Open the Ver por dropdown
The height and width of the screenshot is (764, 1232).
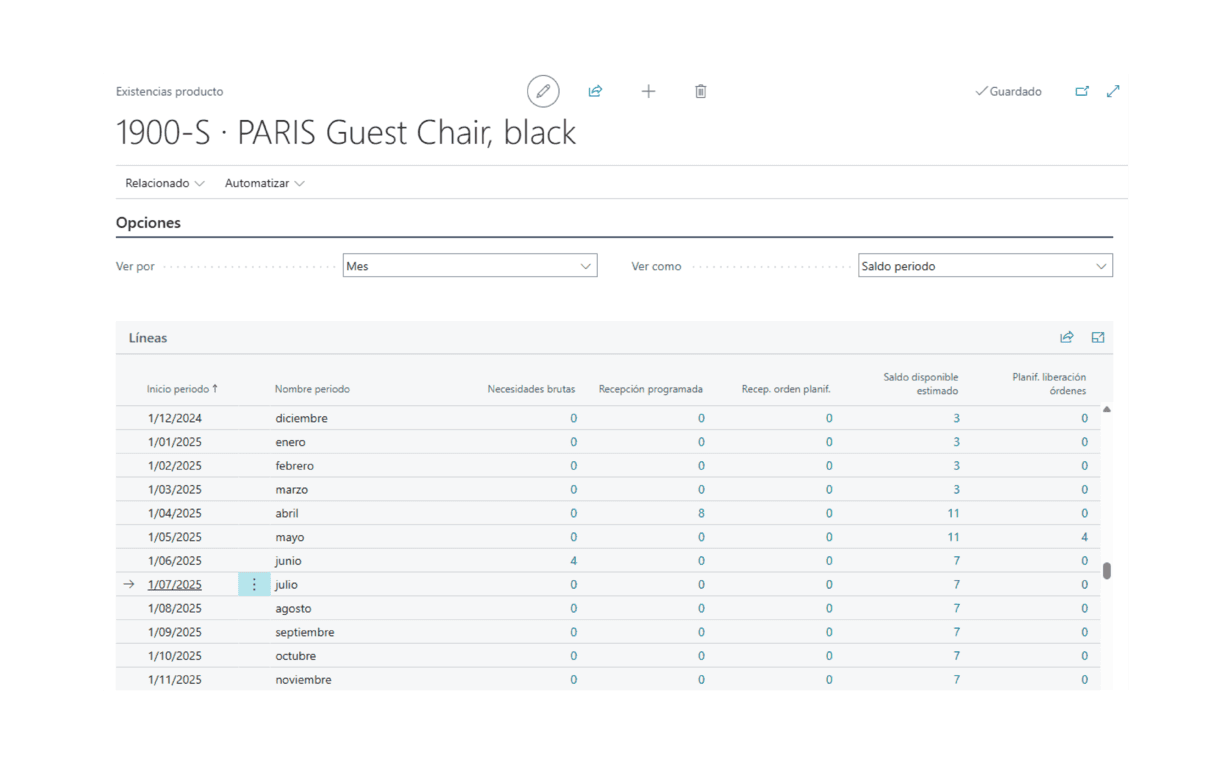[469, 266]
